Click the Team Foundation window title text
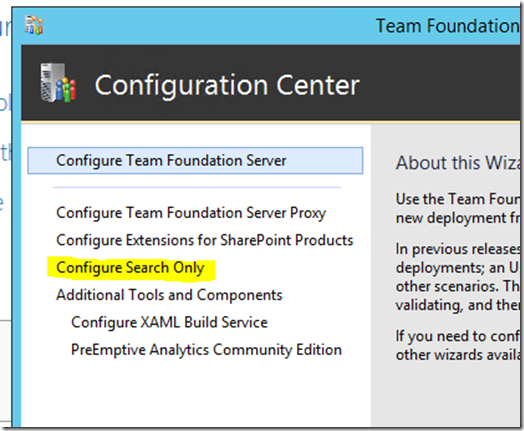The image size is (524, 431). (x=447, y=26)
